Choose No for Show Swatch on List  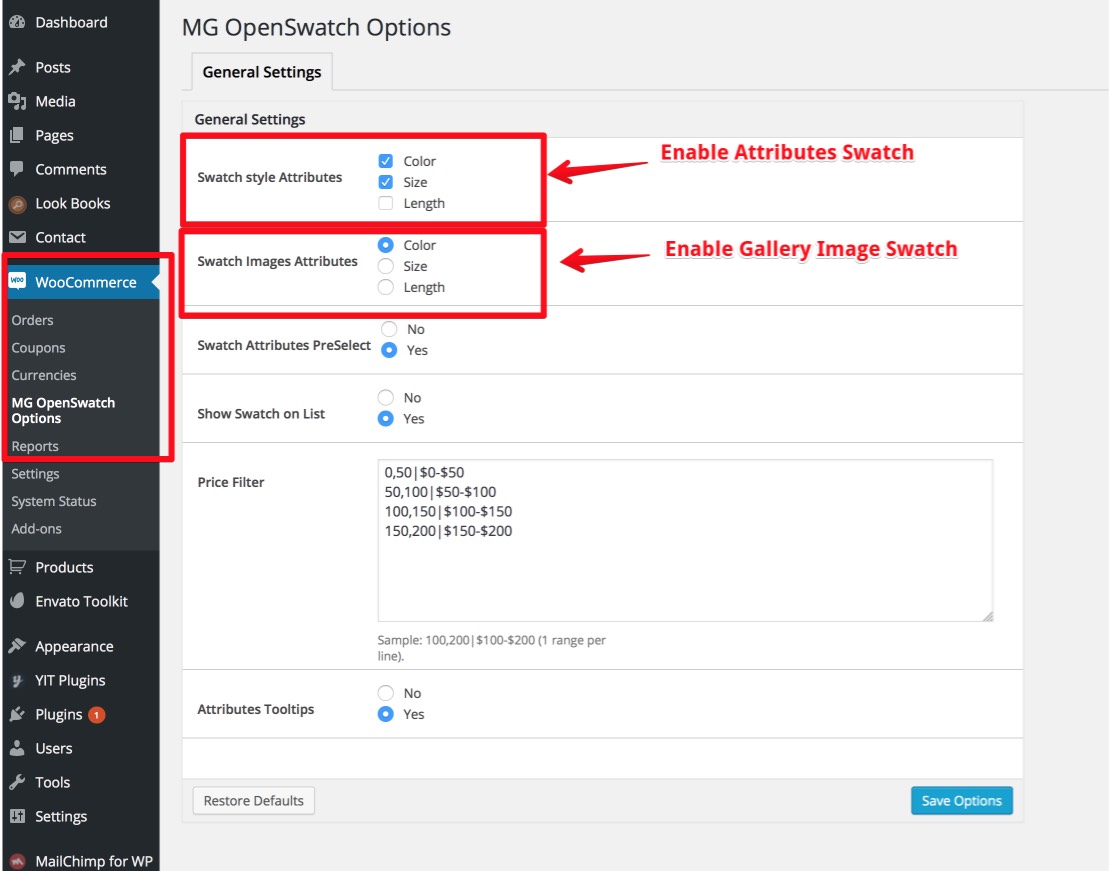385,398
